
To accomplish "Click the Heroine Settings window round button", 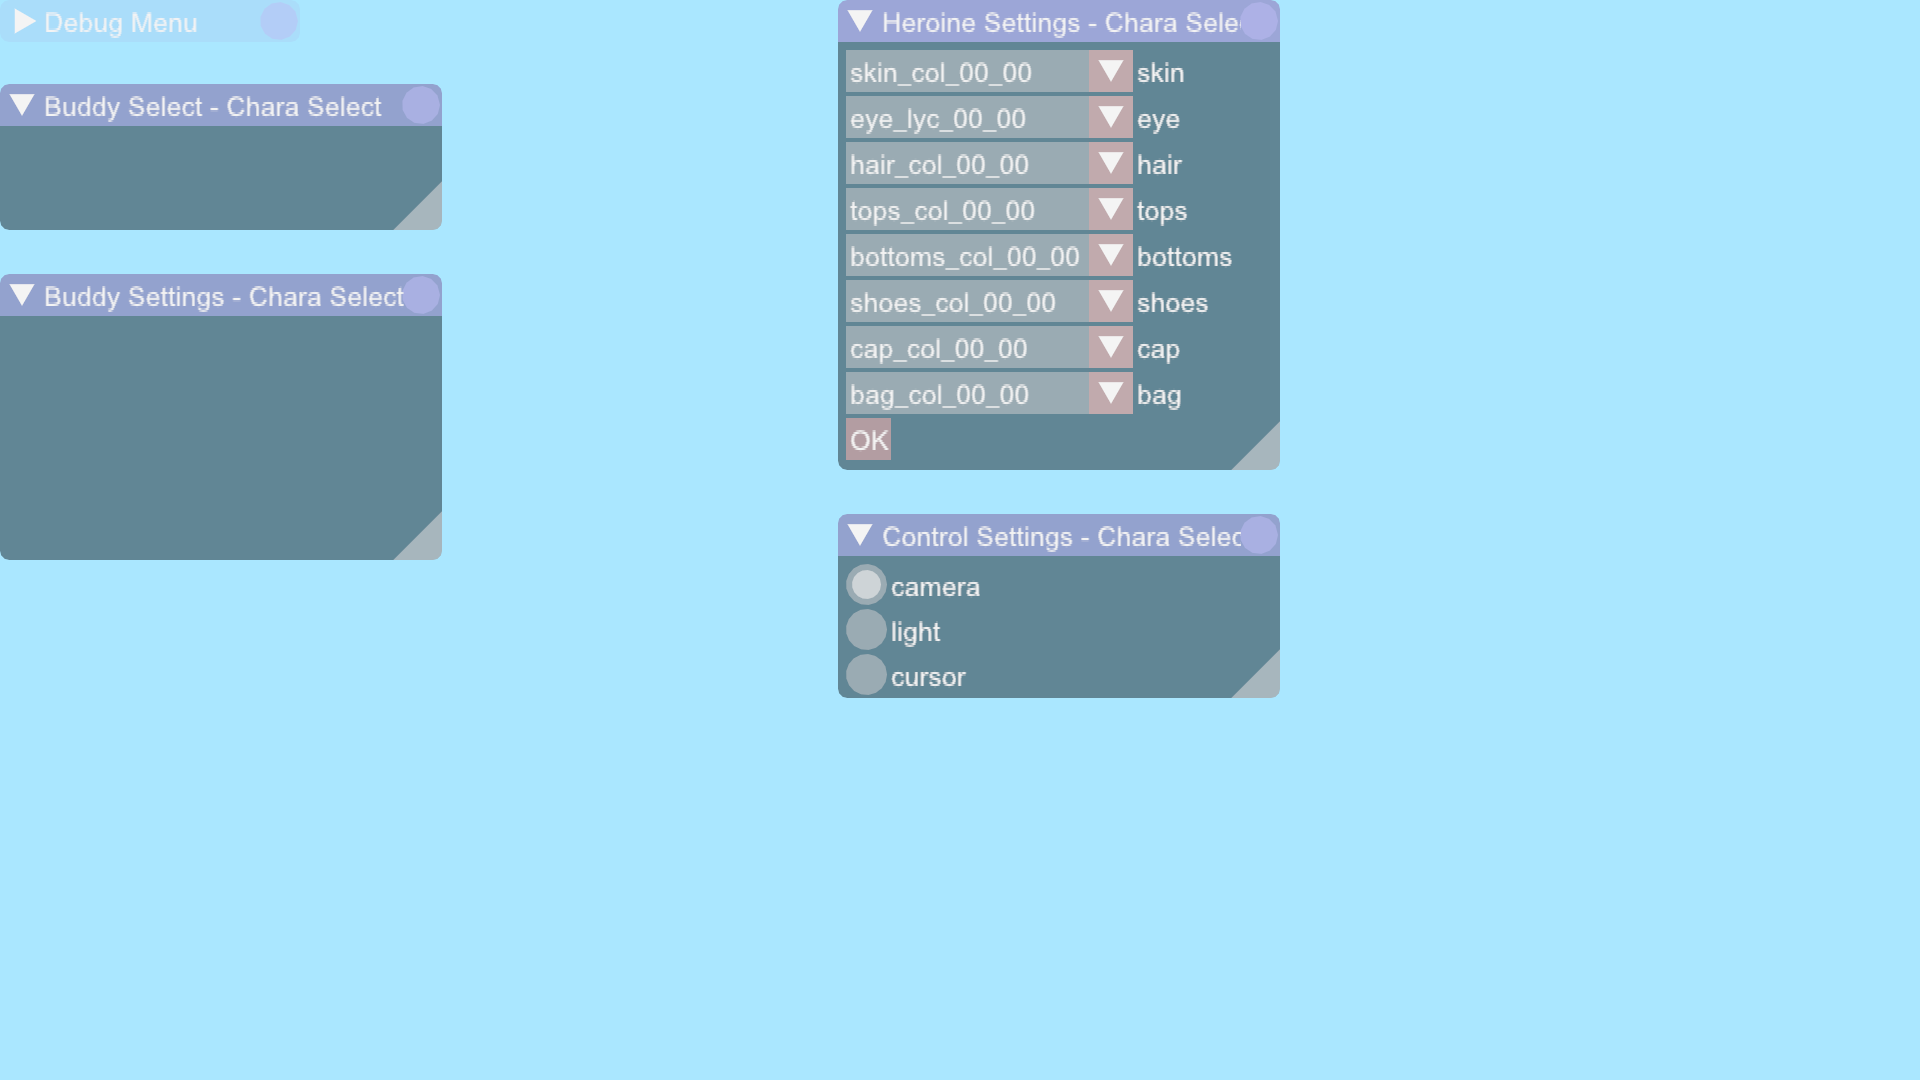I will tap(1259, 21).
